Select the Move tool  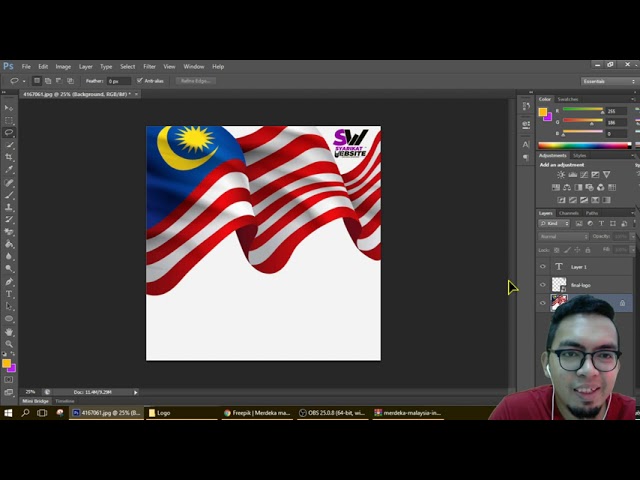pos(9,108)
